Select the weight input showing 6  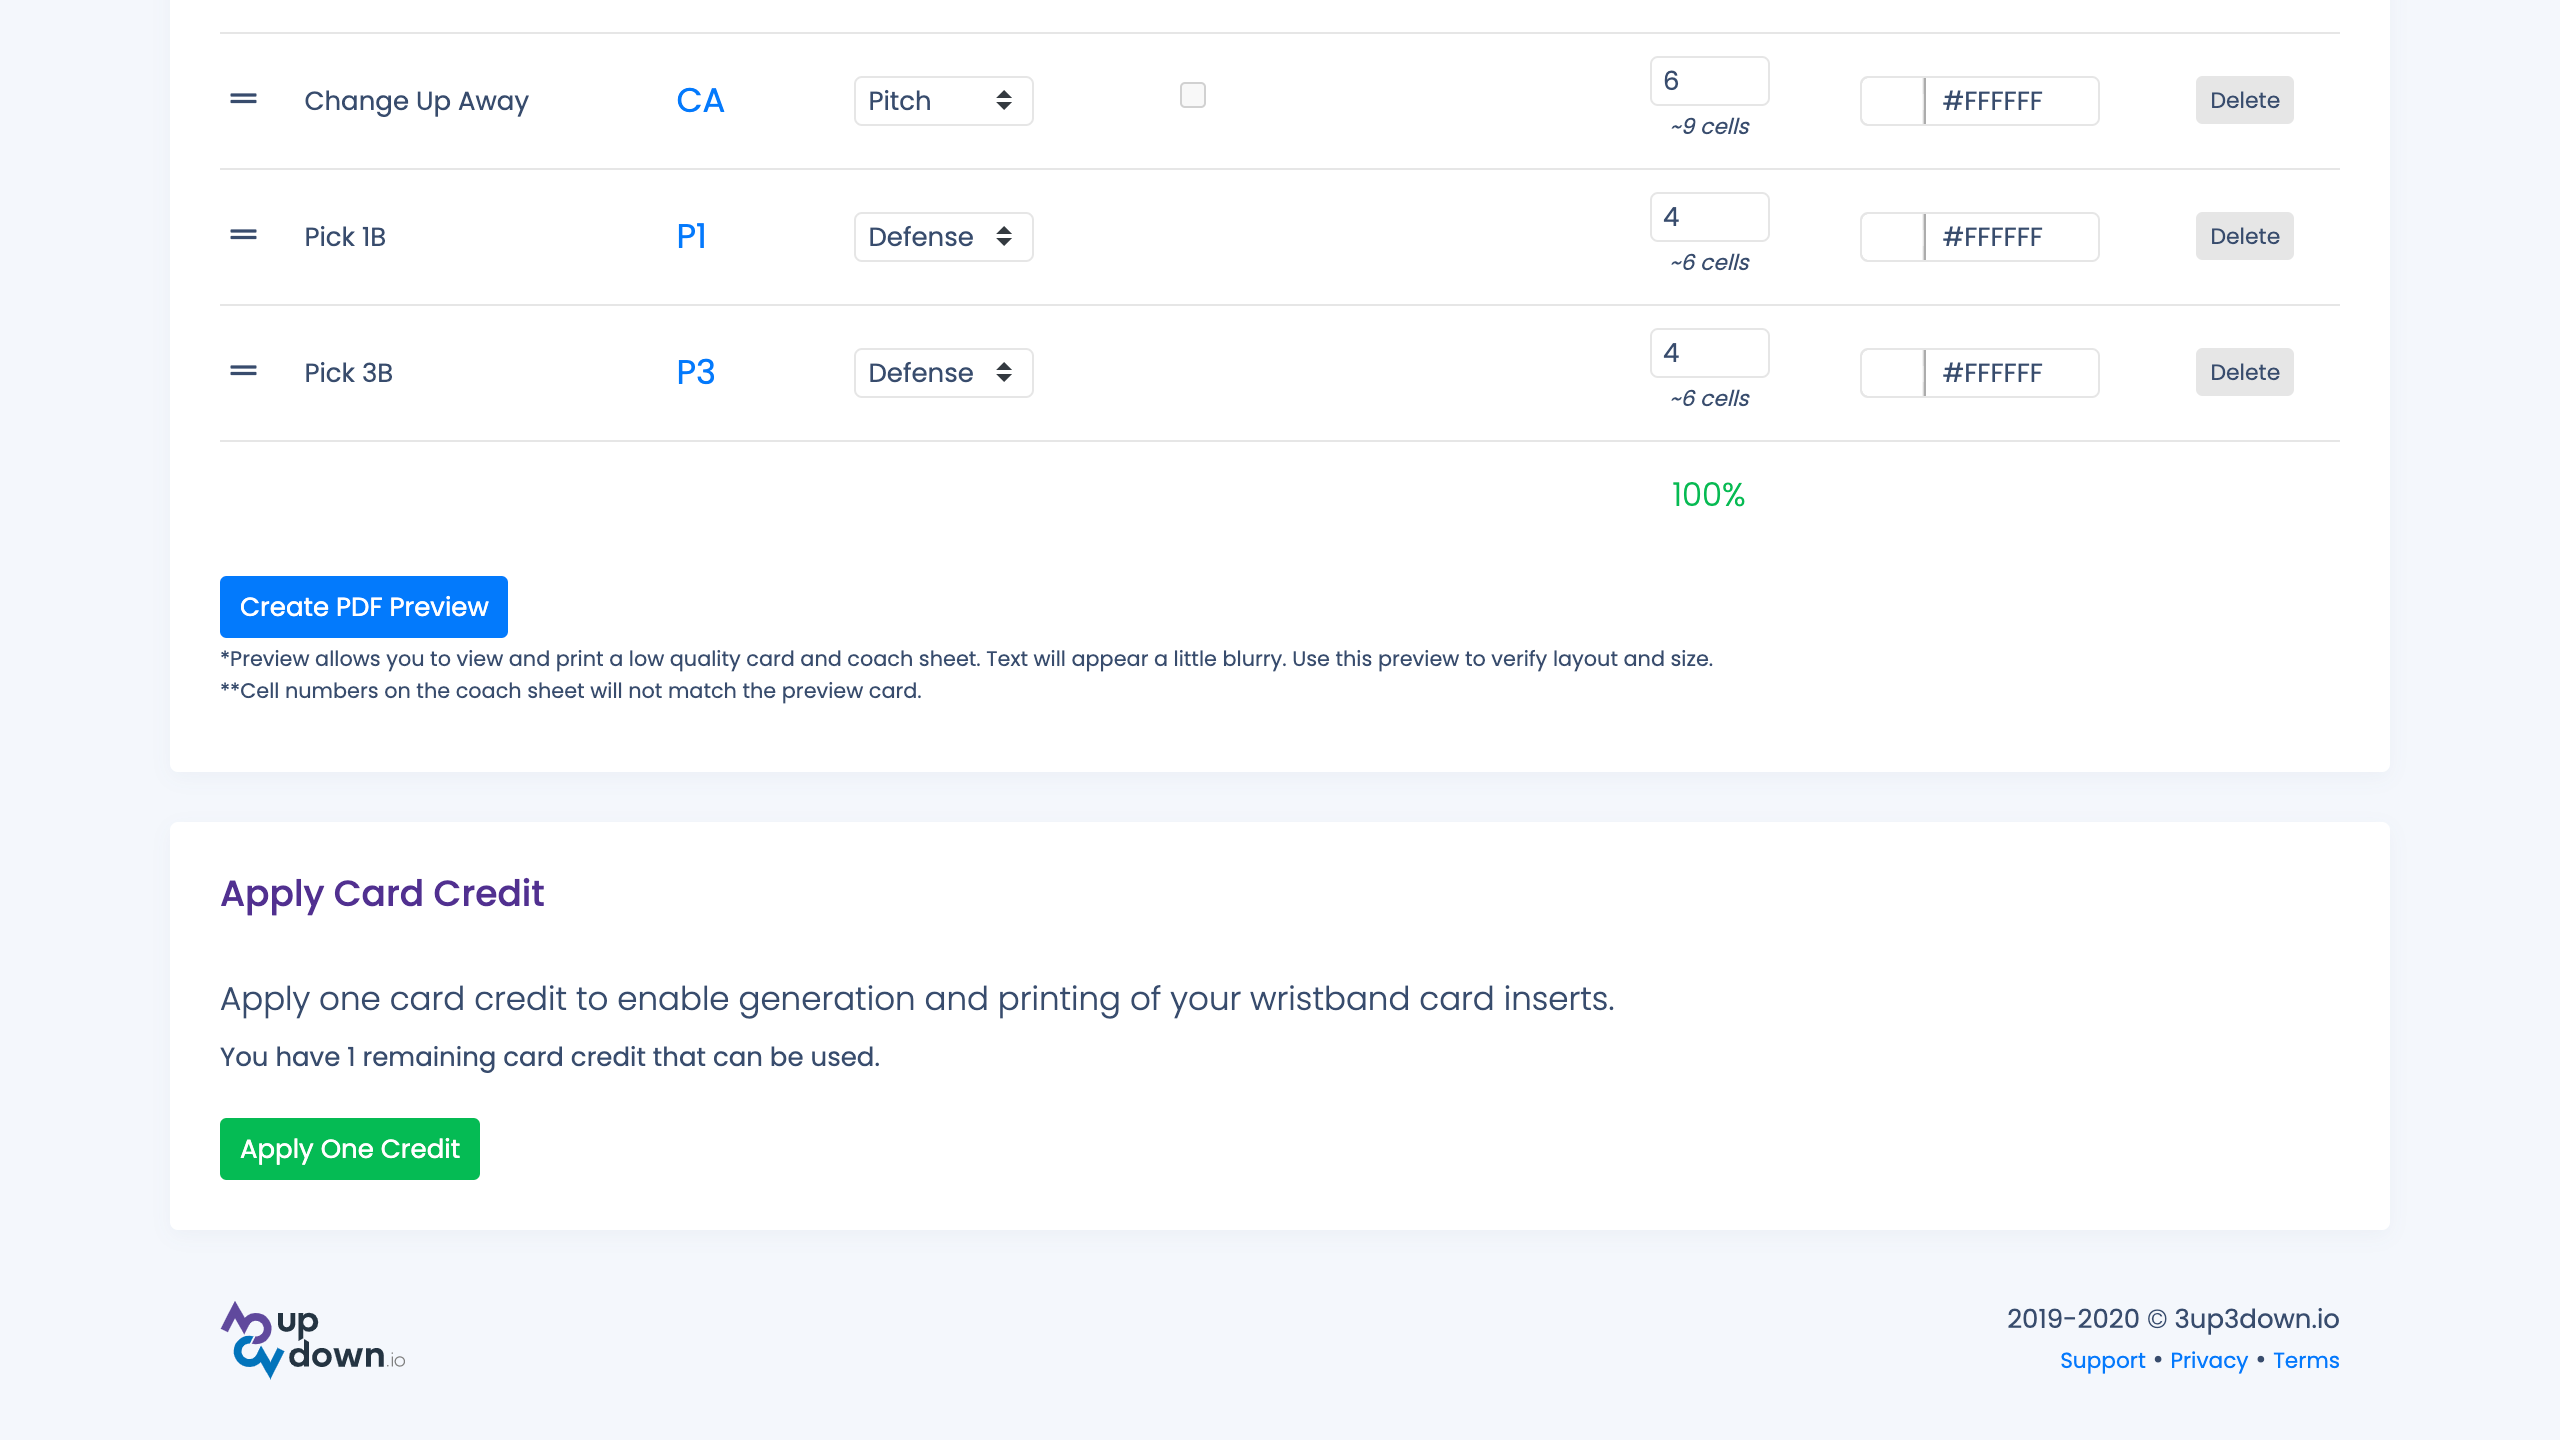coord(1709,80)
